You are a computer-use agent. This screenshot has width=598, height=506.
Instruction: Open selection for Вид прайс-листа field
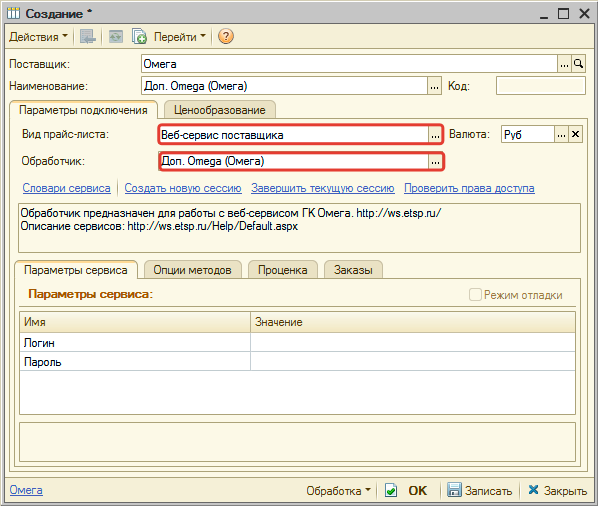(x=435, y=135)
